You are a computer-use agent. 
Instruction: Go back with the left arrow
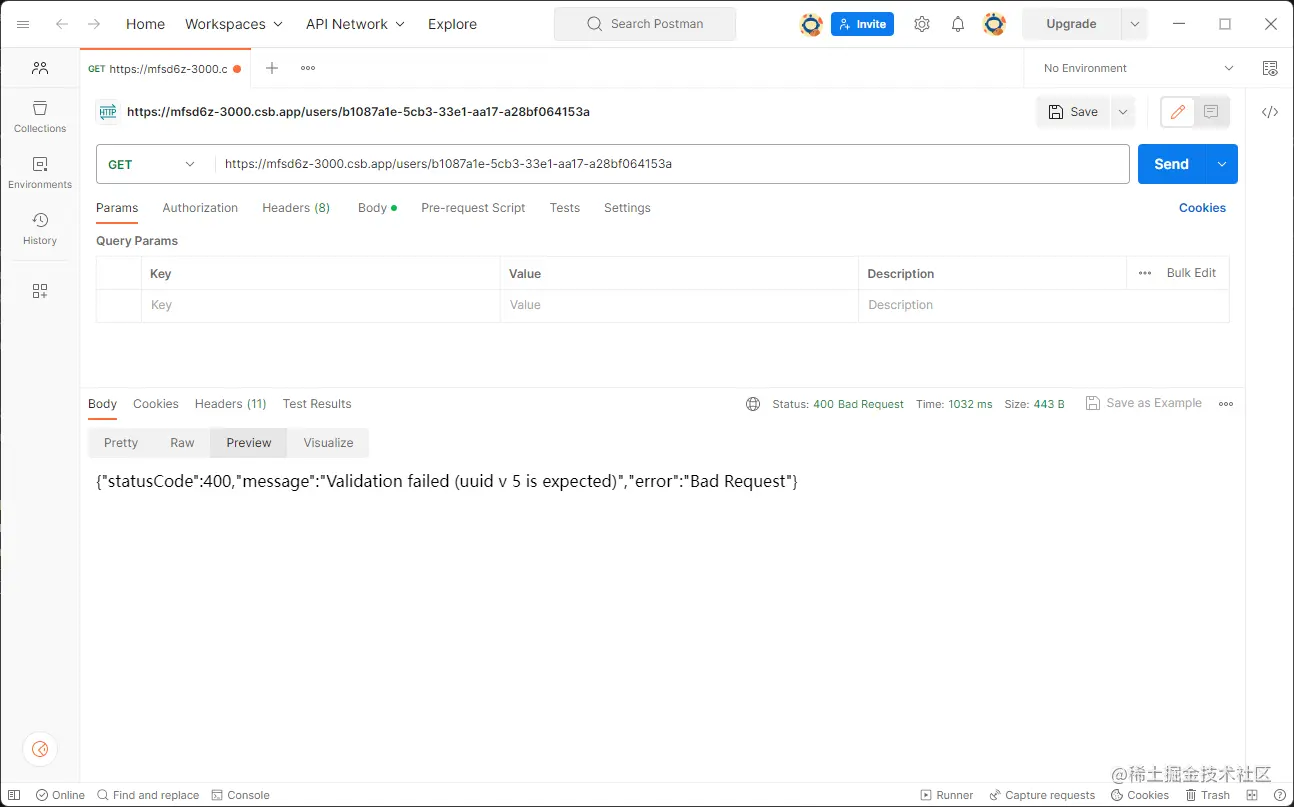pos(62,24)
